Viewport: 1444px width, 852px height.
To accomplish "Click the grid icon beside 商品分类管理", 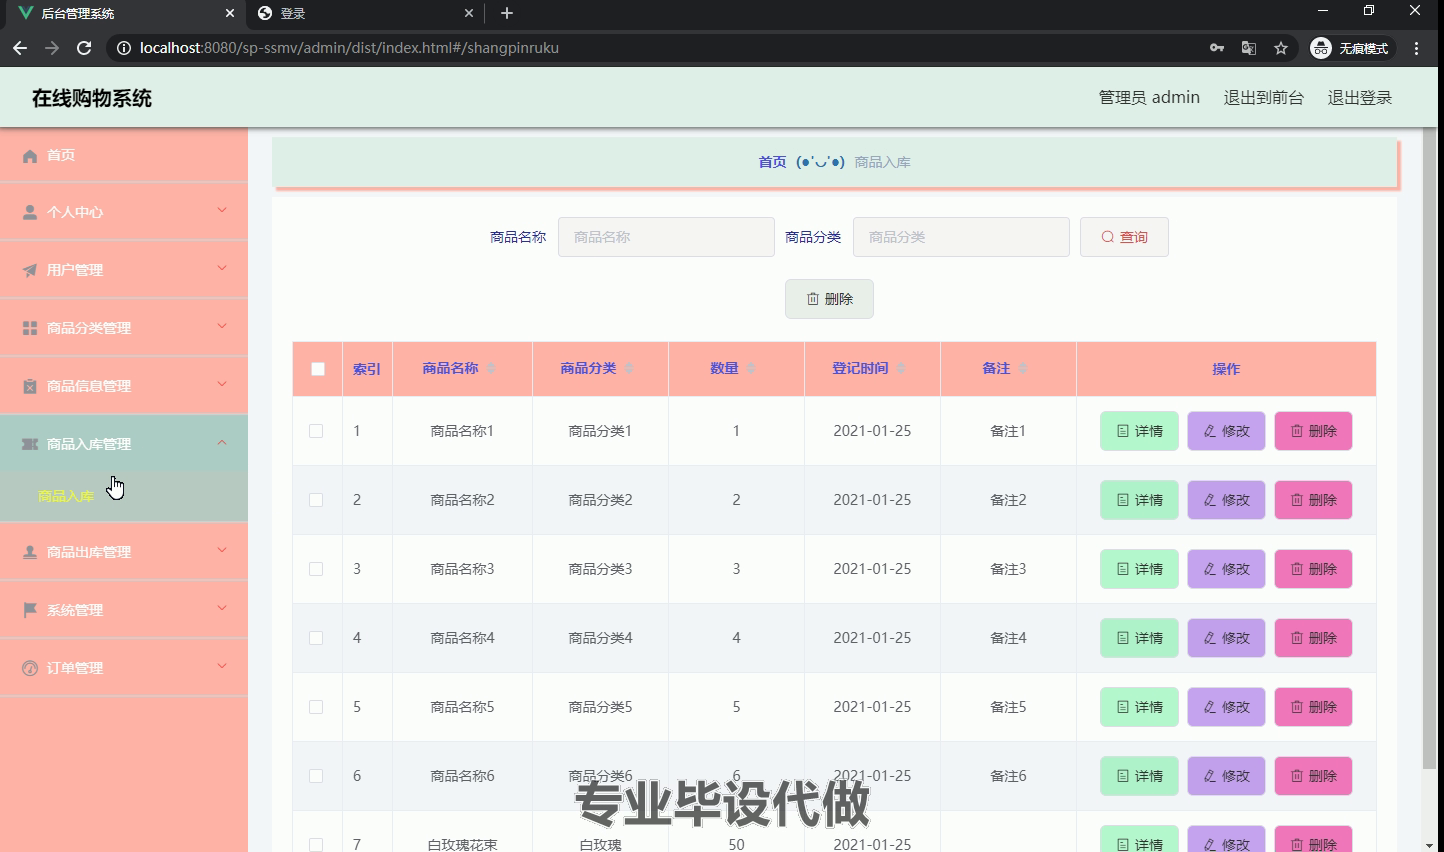I will pyautogui.click(x=30, y=329).
